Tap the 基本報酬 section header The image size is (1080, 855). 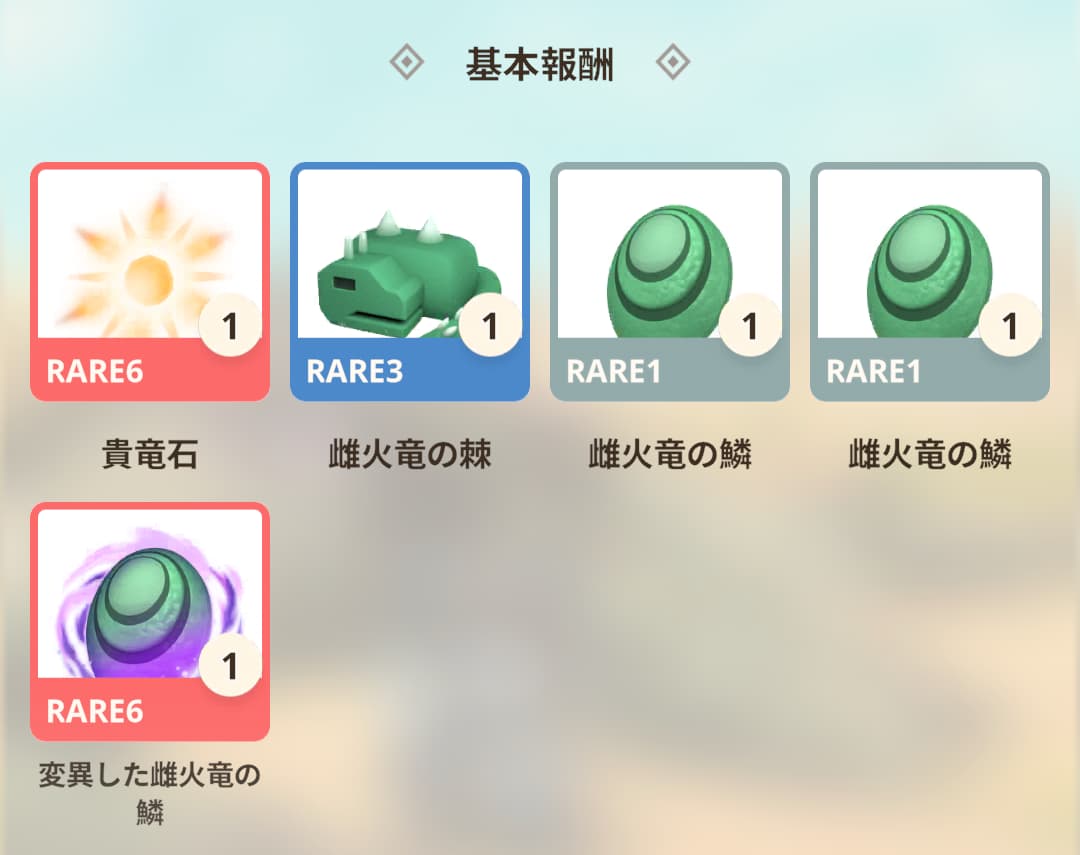point(539,64)
